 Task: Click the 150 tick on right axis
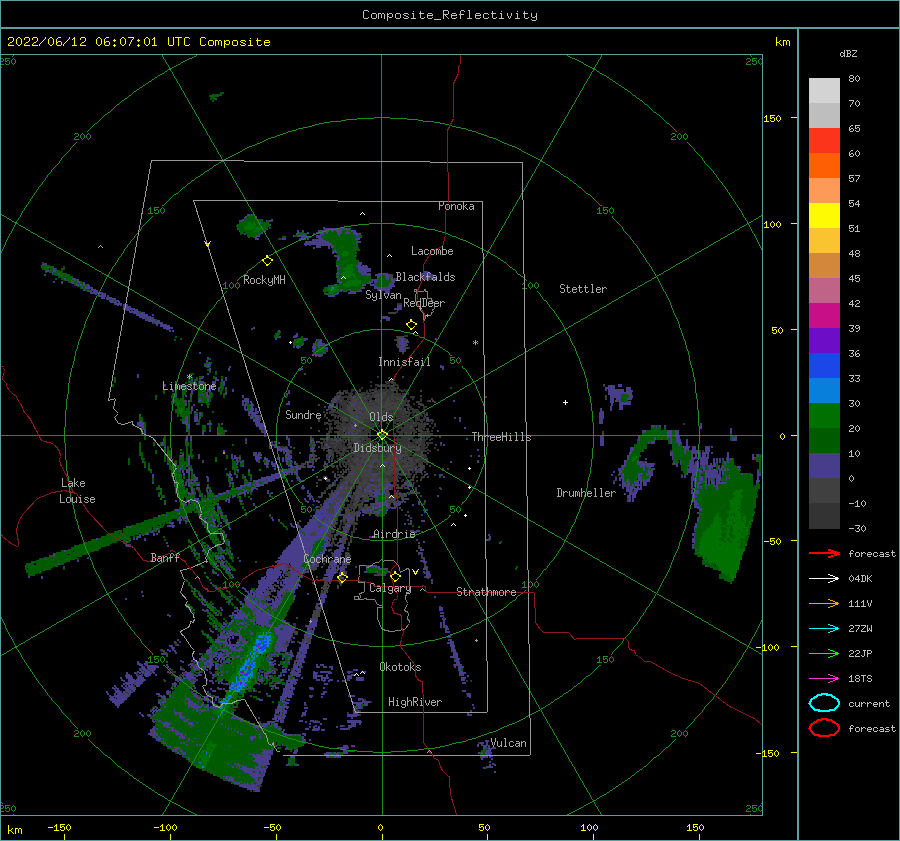click(x=772, y=118)
